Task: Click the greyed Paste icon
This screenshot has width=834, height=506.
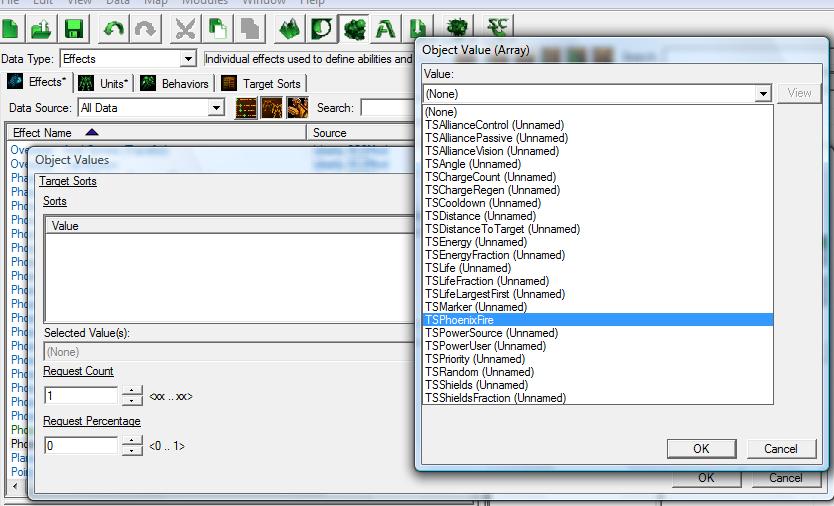Action: pyautogui.click(x=249, y=28)
